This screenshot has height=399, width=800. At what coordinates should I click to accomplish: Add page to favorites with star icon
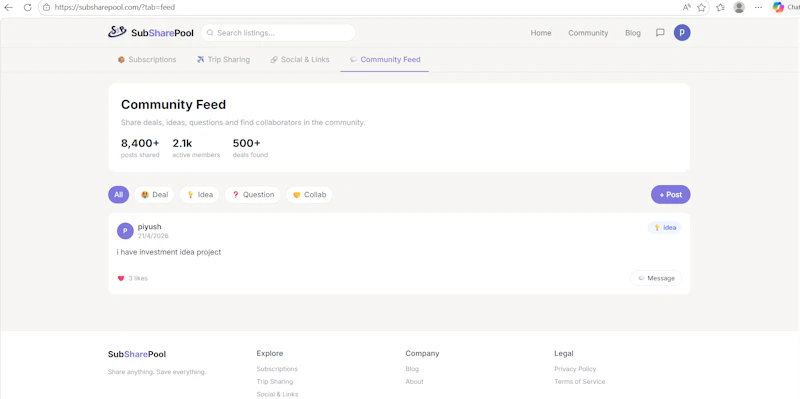[x=702, y=8]
